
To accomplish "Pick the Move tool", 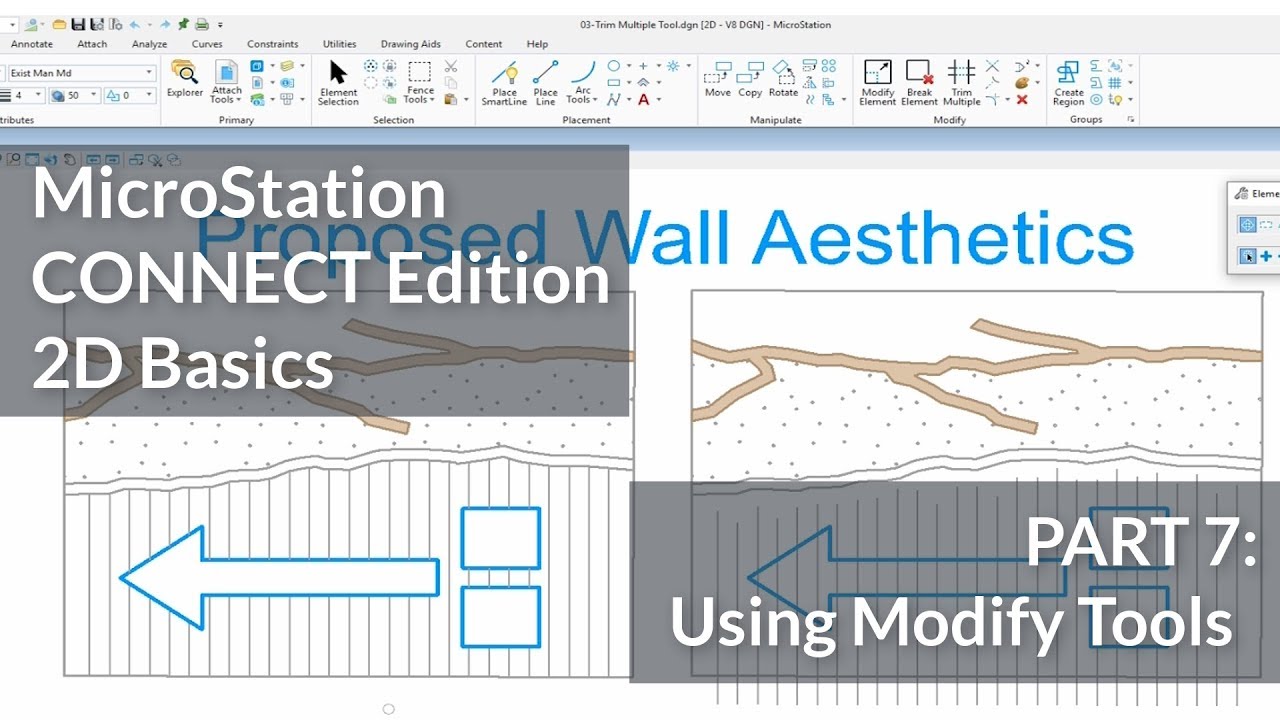I will (x=718, y=80).
